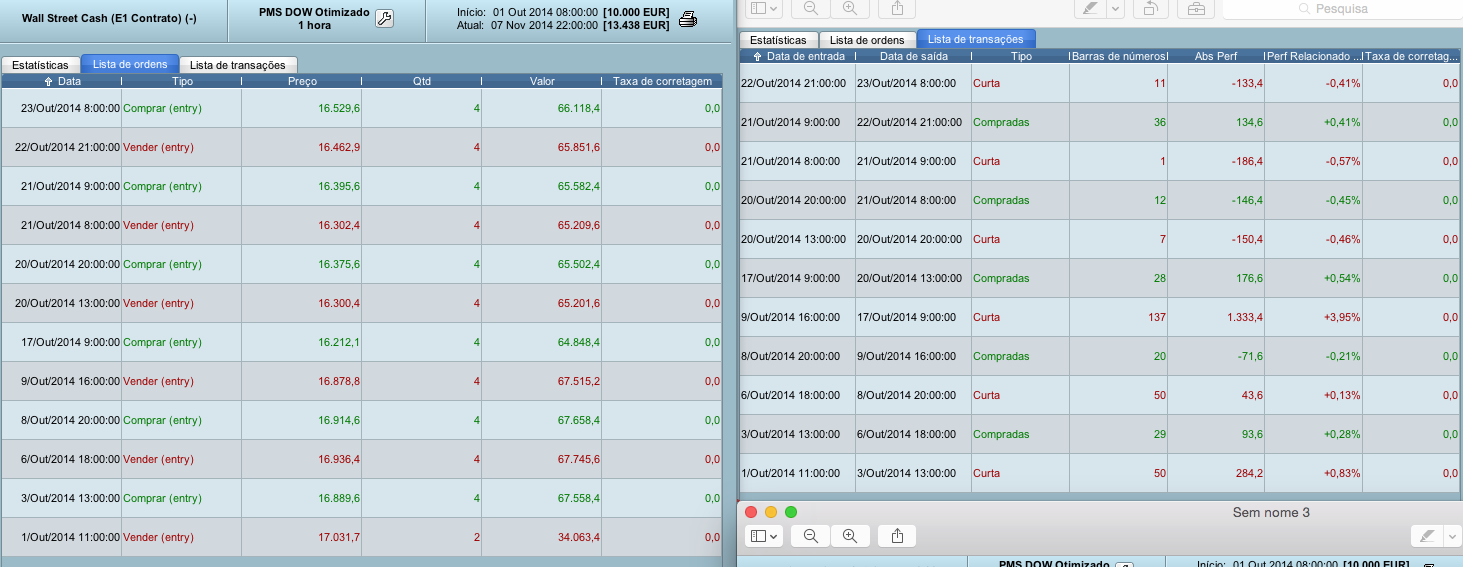Switch to Estatísticas tab in the orders panel
Screen dimensions: 1463x567
point(40,64)
